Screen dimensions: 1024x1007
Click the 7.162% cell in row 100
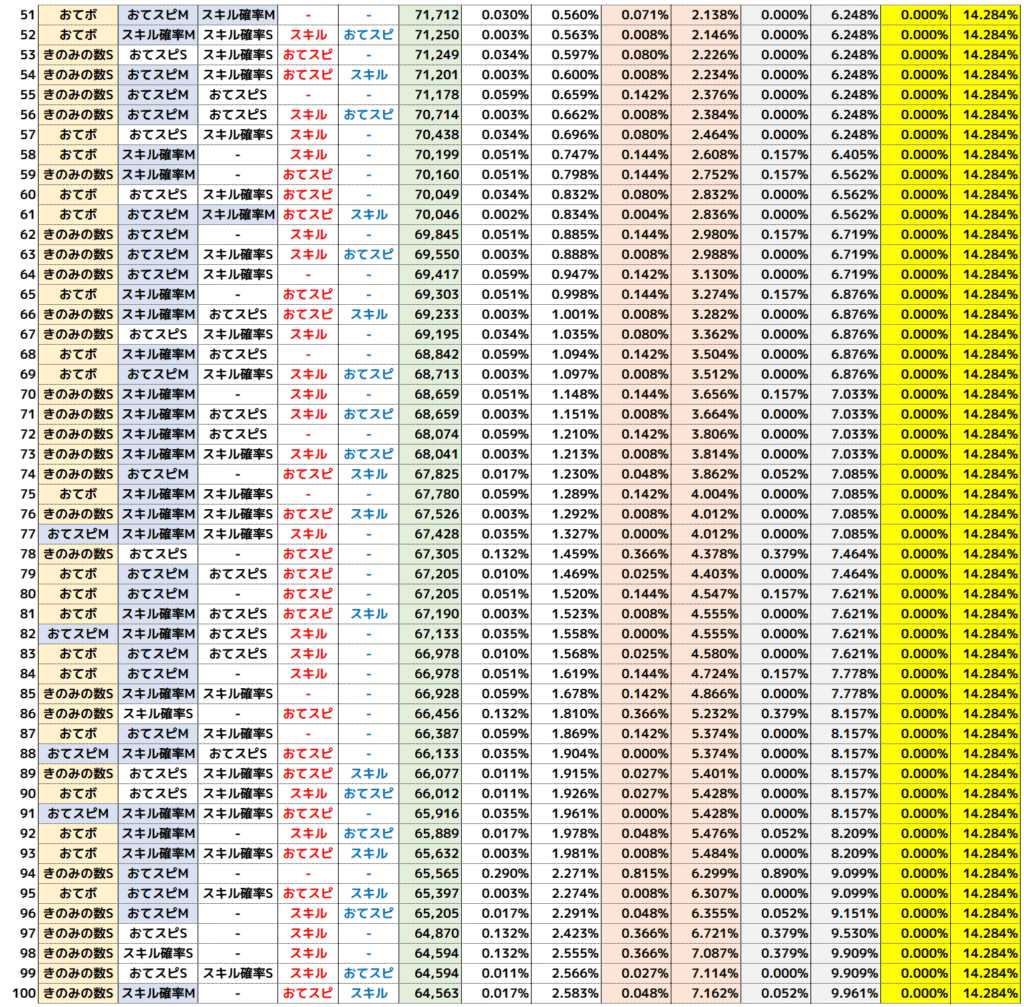click(706, 994)
